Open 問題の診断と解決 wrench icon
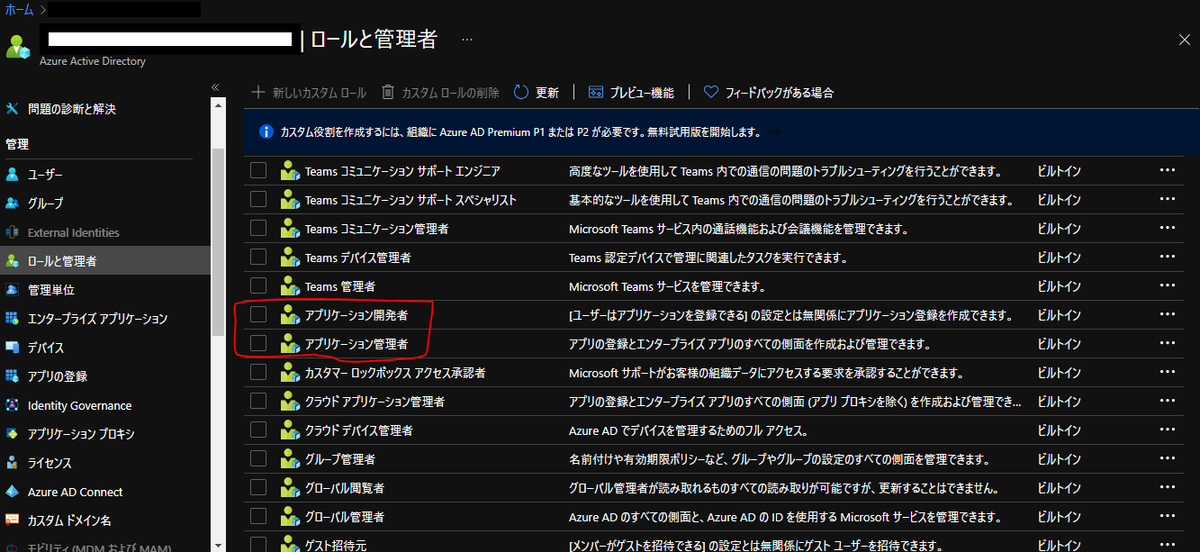1200x552 pixels. tap(12, 108)
